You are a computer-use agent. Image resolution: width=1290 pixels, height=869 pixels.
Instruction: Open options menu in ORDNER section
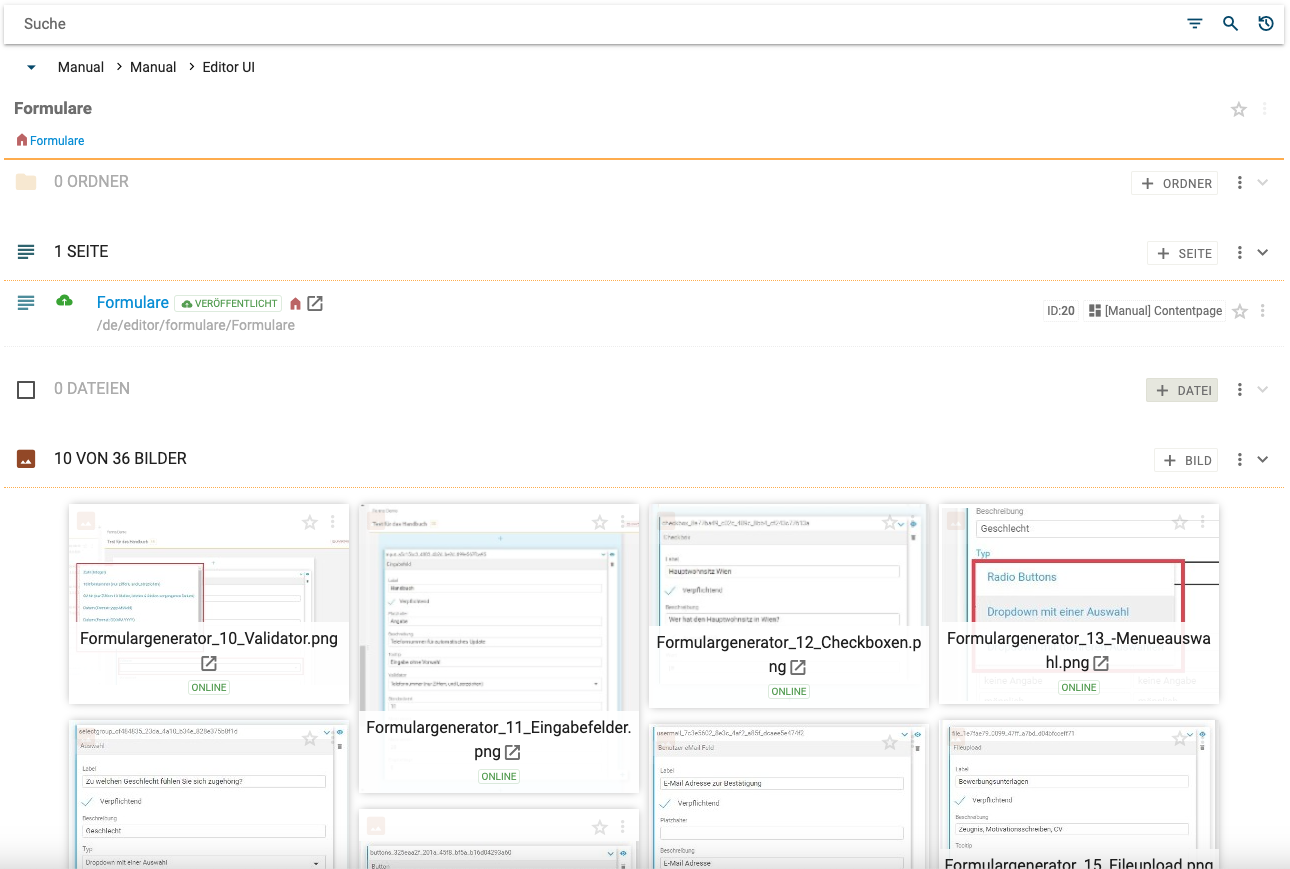1240,183
